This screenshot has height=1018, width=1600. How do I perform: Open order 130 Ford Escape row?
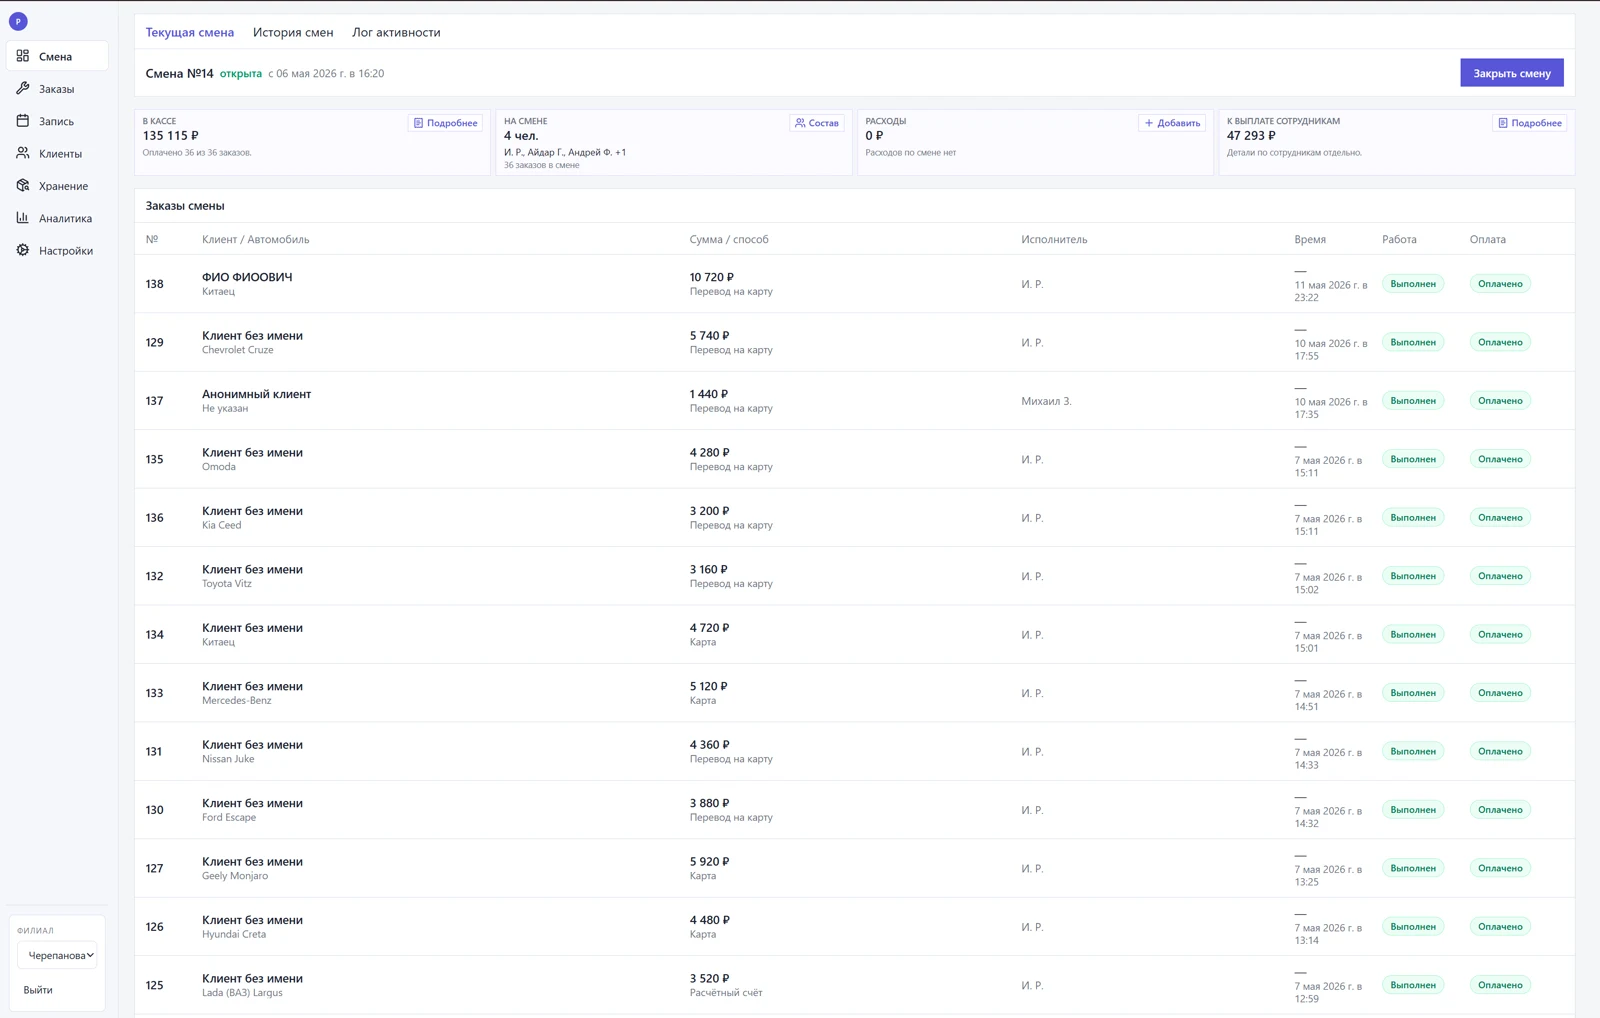[x=854, y=810]
